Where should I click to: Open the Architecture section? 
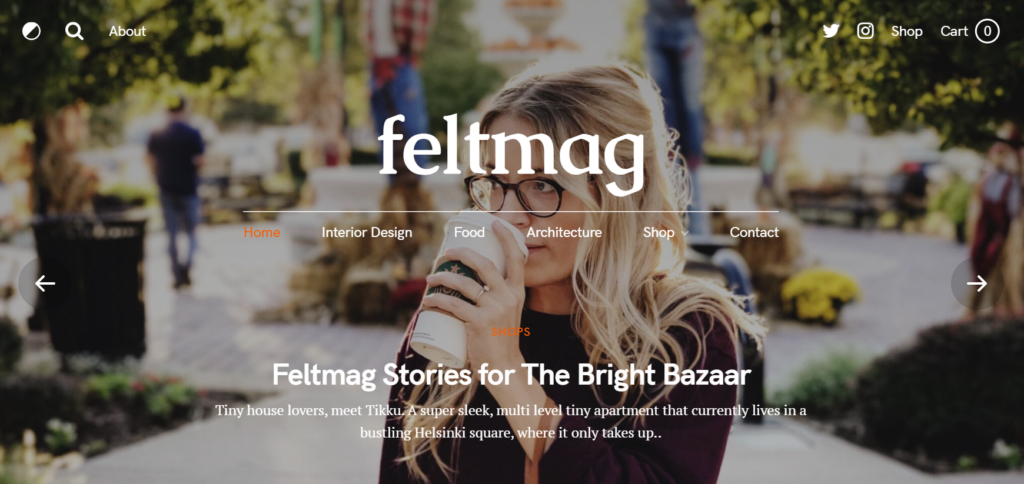(x=564, y=233)
